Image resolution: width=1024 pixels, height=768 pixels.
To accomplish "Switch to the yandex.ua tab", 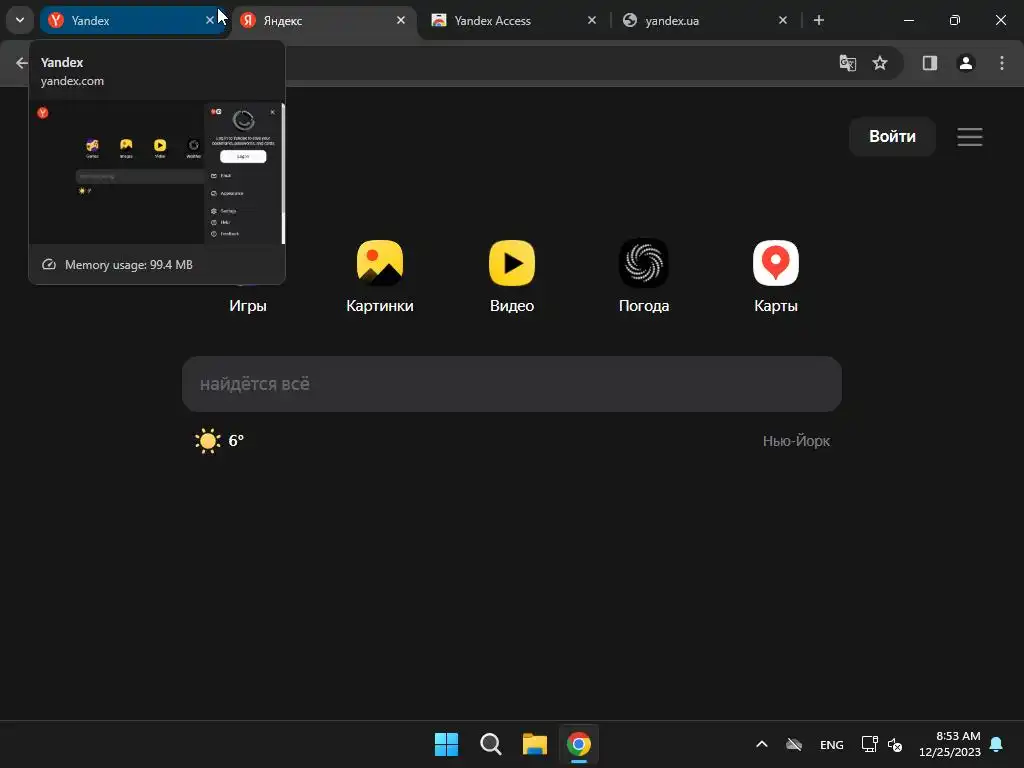I will pos(705,20).
